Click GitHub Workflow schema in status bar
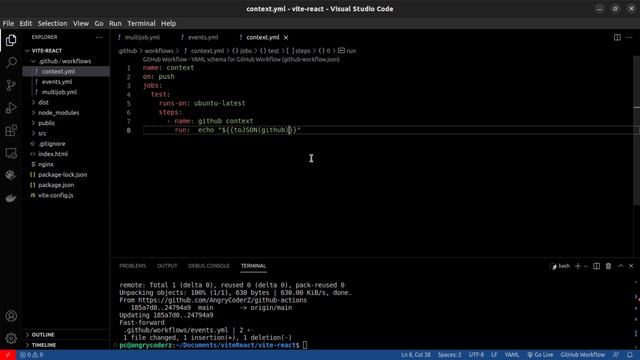 582,355
